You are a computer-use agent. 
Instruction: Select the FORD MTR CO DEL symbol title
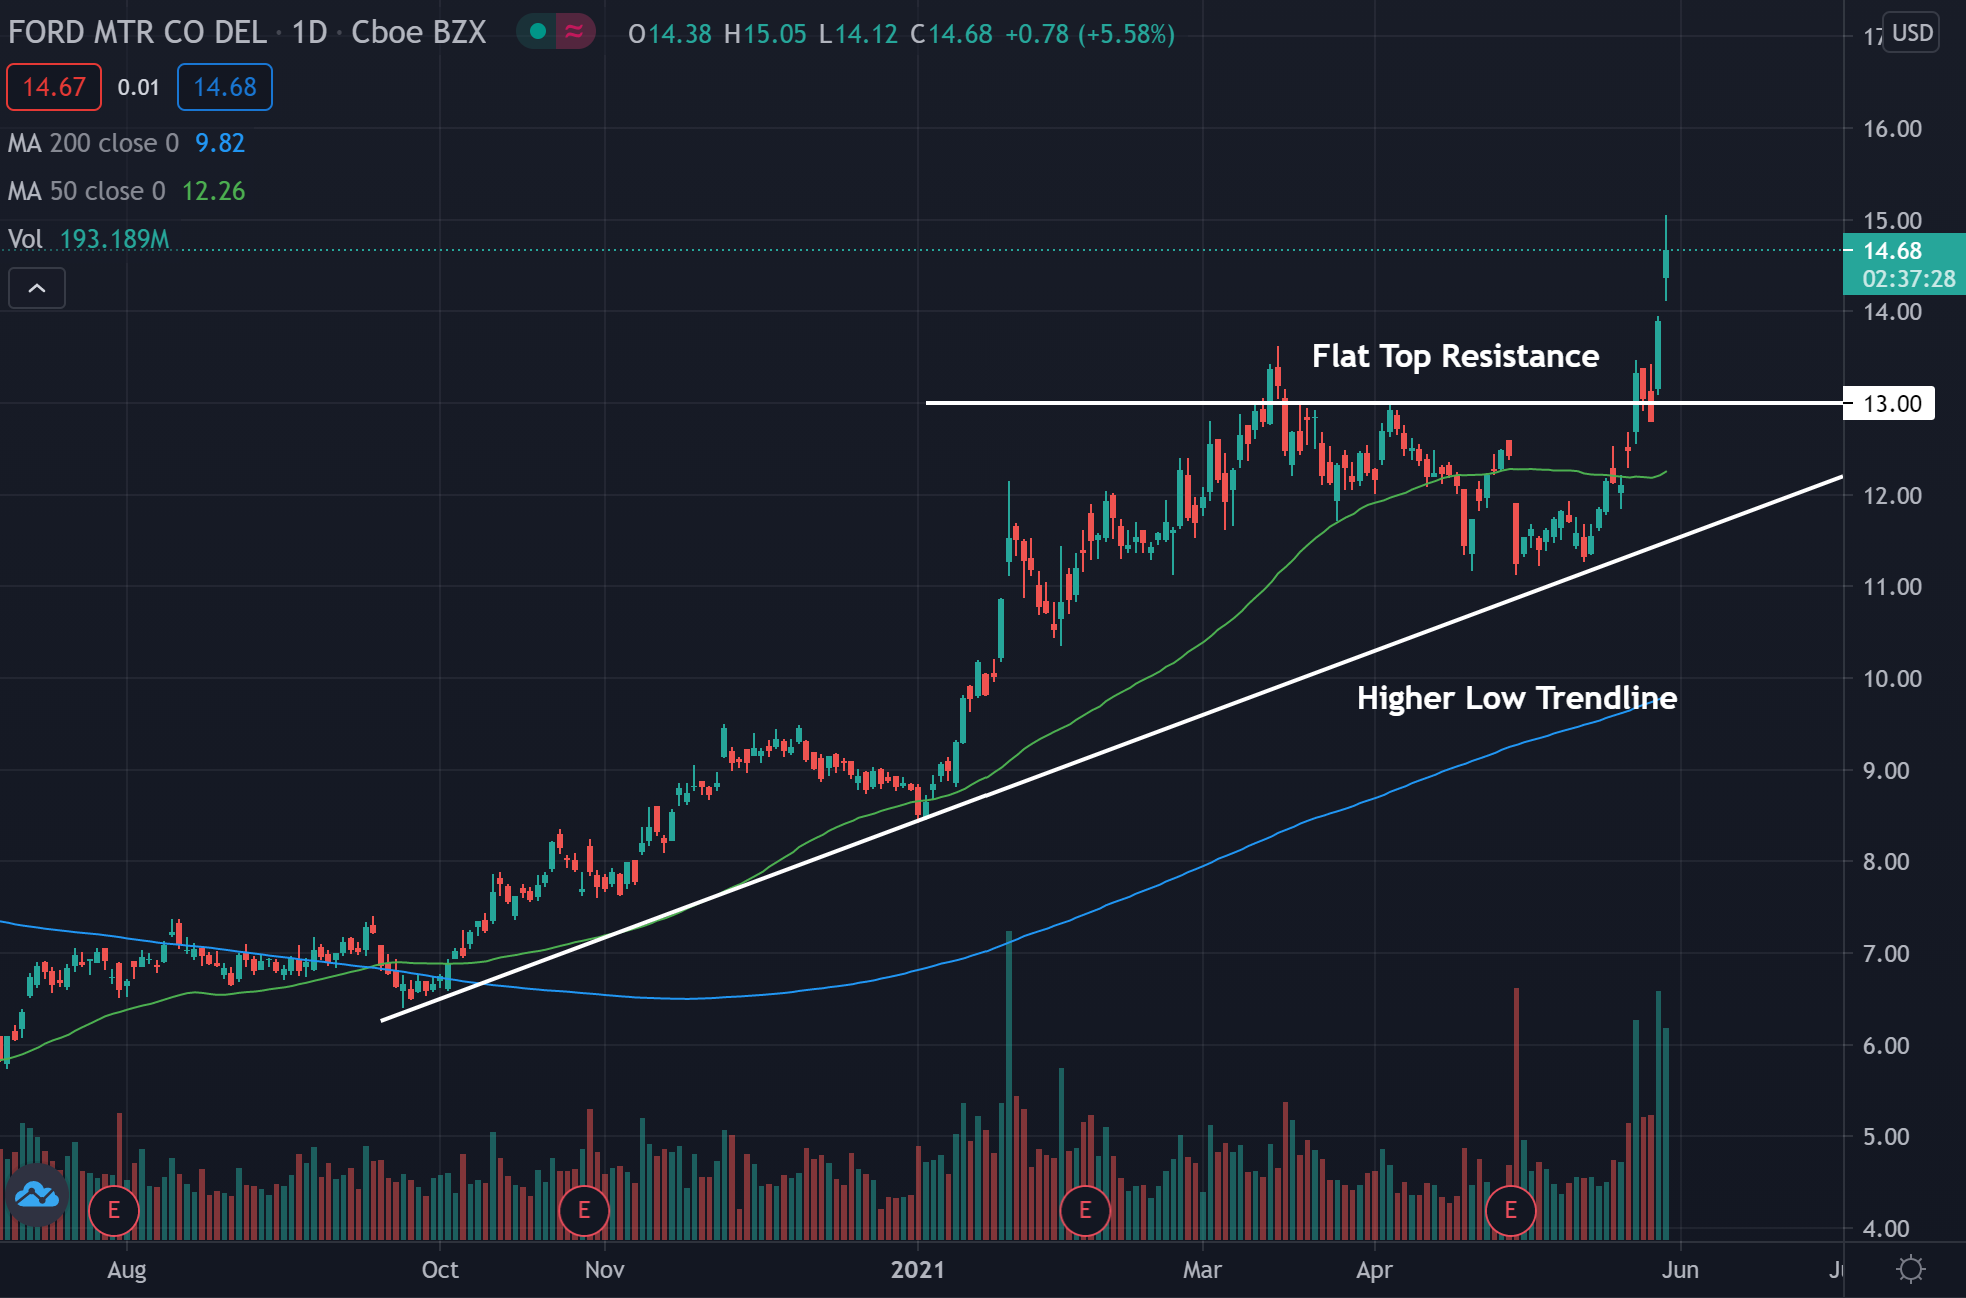[x=138, y=33]
